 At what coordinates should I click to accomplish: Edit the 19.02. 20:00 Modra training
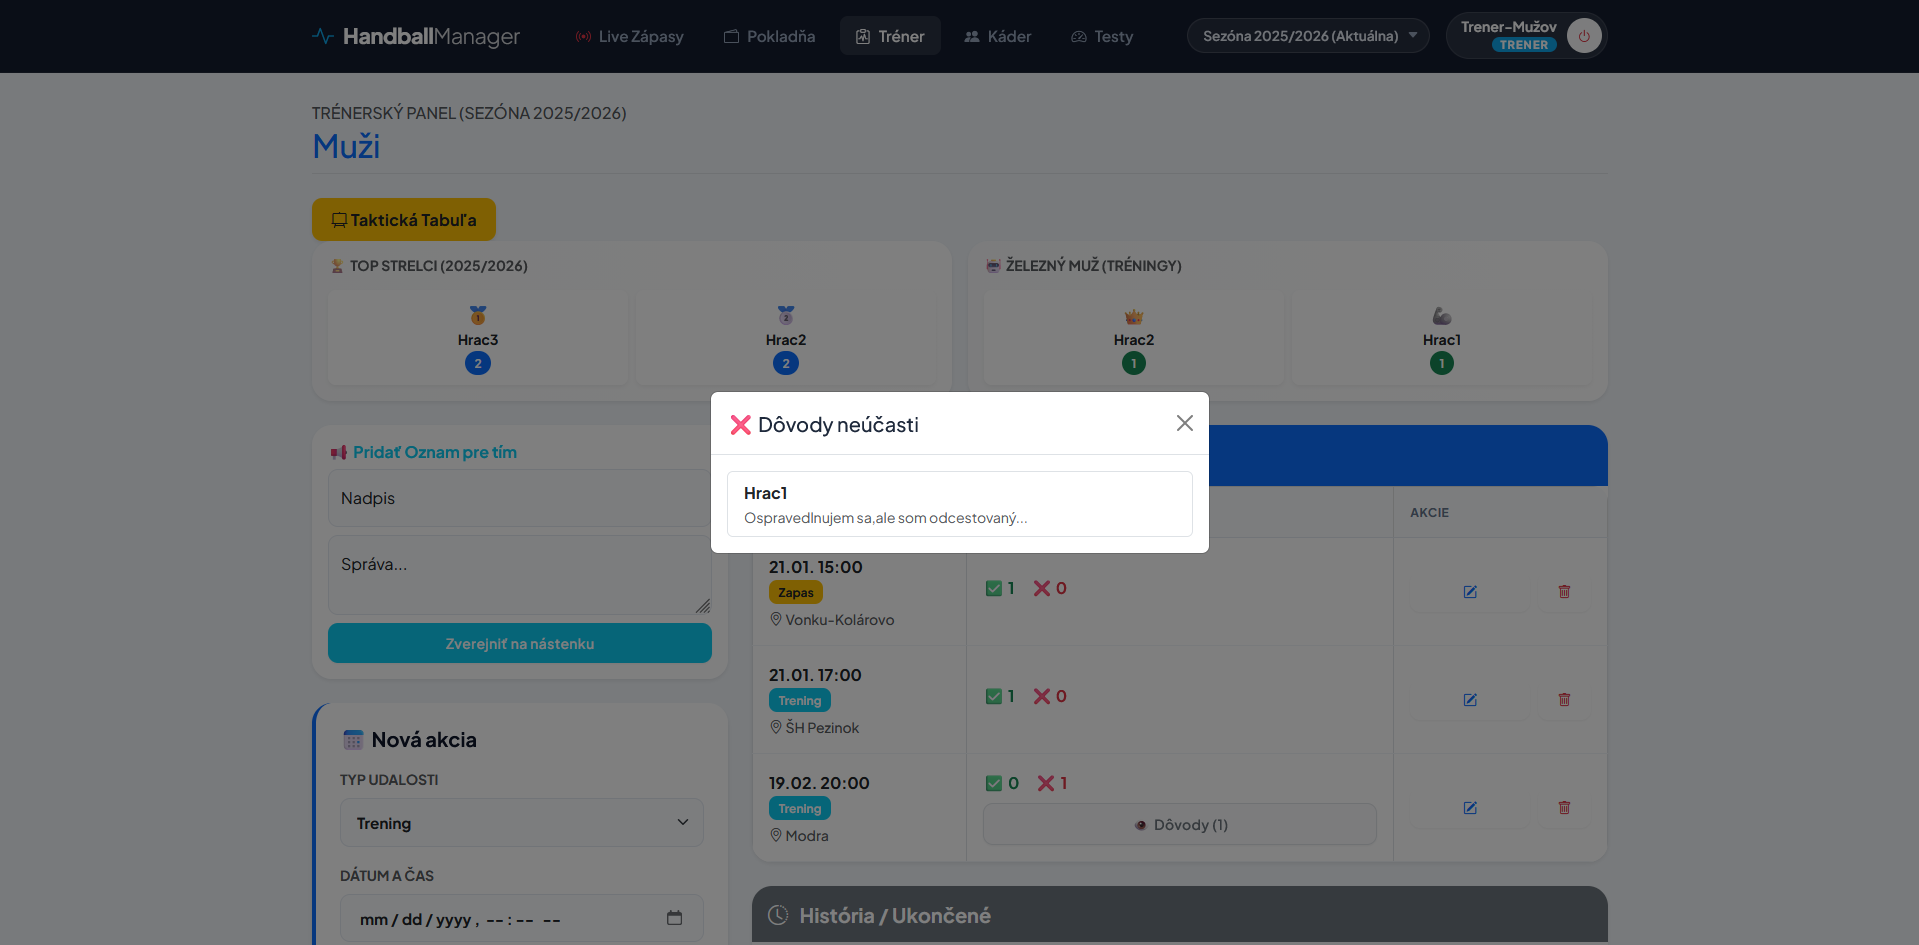[1469, 808]
